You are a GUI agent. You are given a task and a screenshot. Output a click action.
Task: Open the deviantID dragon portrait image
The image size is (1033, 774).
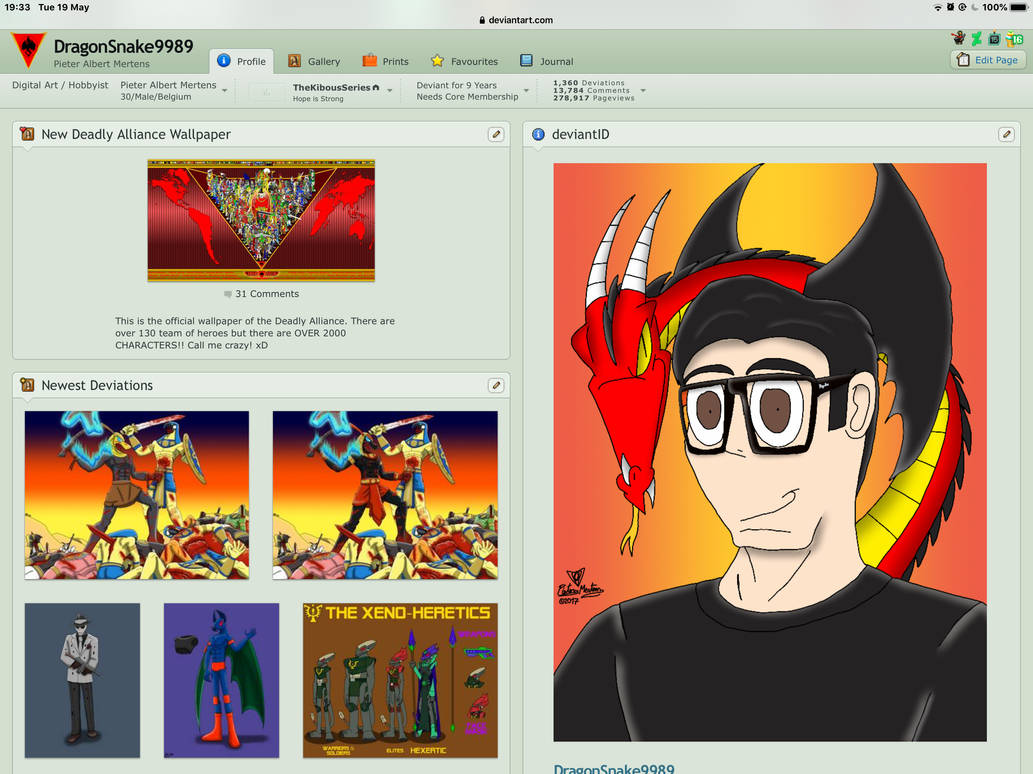click(x=770, y=452)
